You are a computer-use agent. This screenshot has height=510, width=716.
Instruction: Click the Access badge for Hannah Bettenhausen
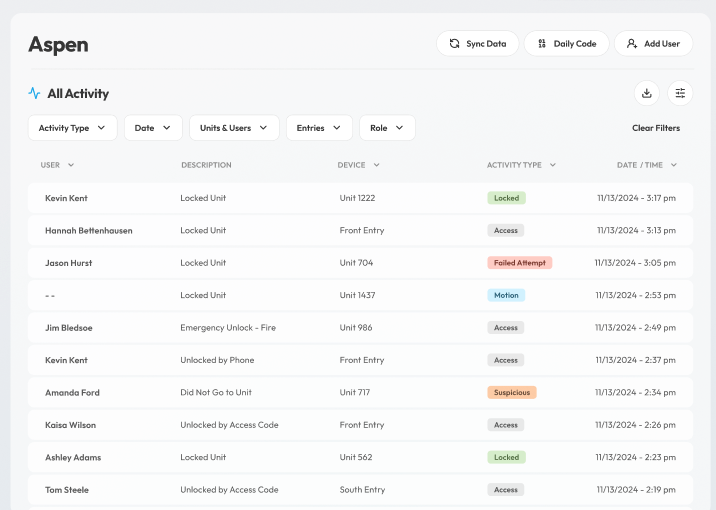pyautogui.click(x=505, y=230)
